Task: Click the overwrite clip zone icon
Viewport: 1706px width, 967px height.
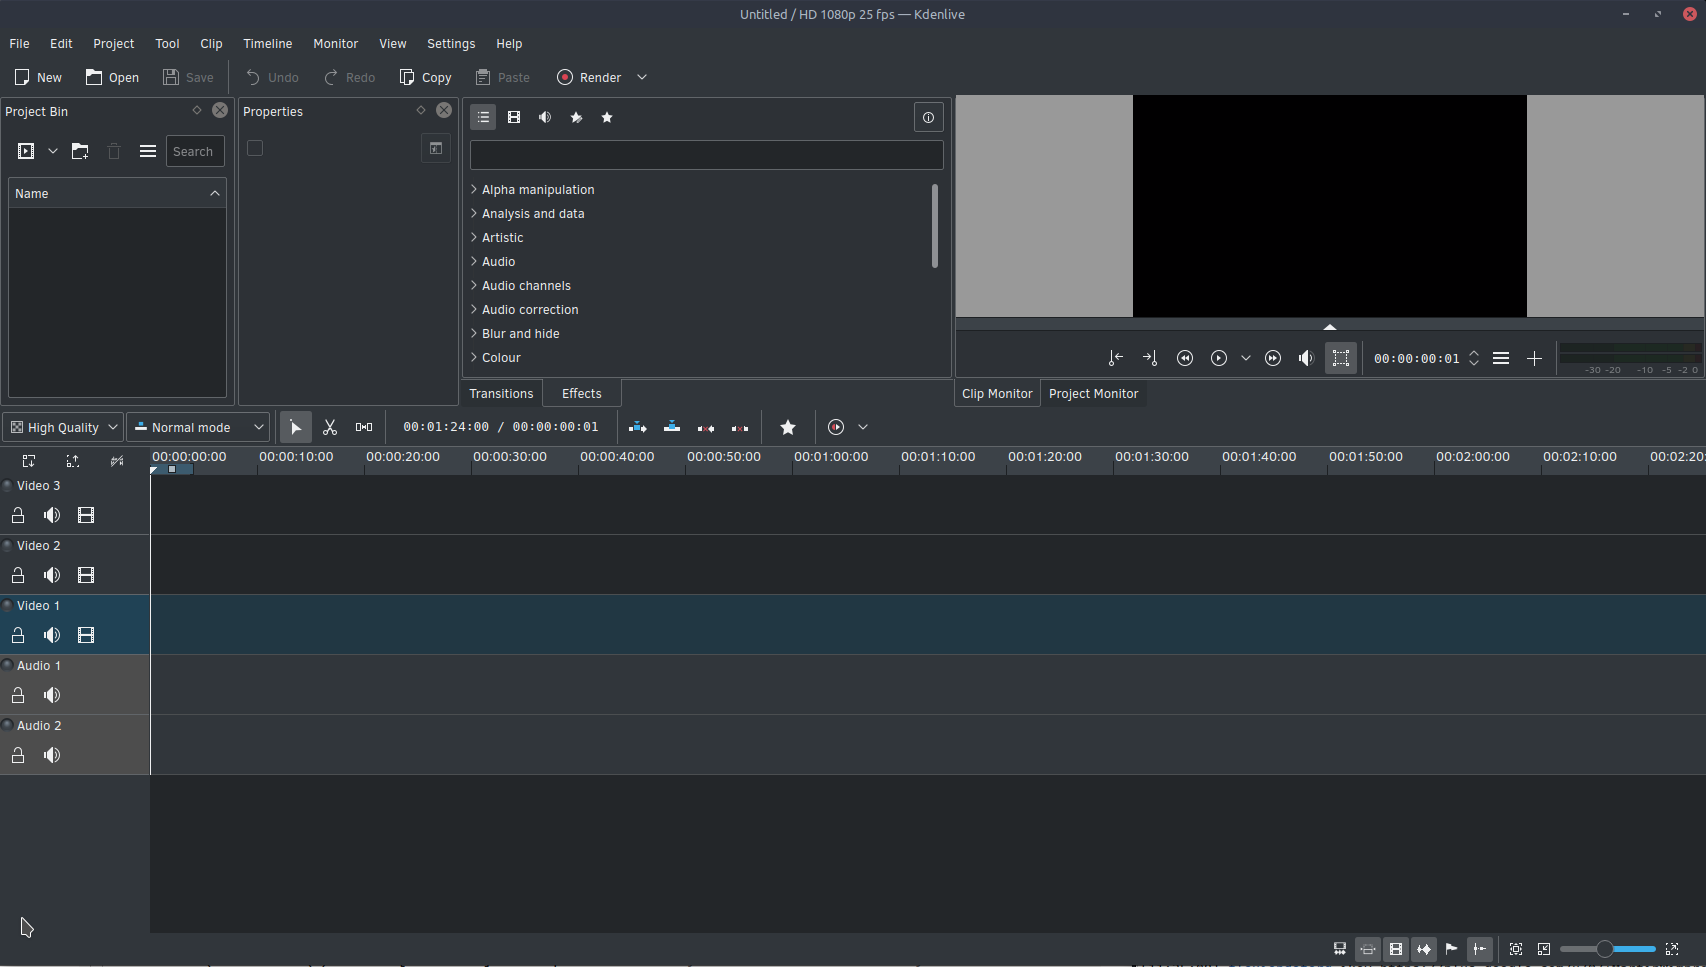Action: tap(672, 427)
